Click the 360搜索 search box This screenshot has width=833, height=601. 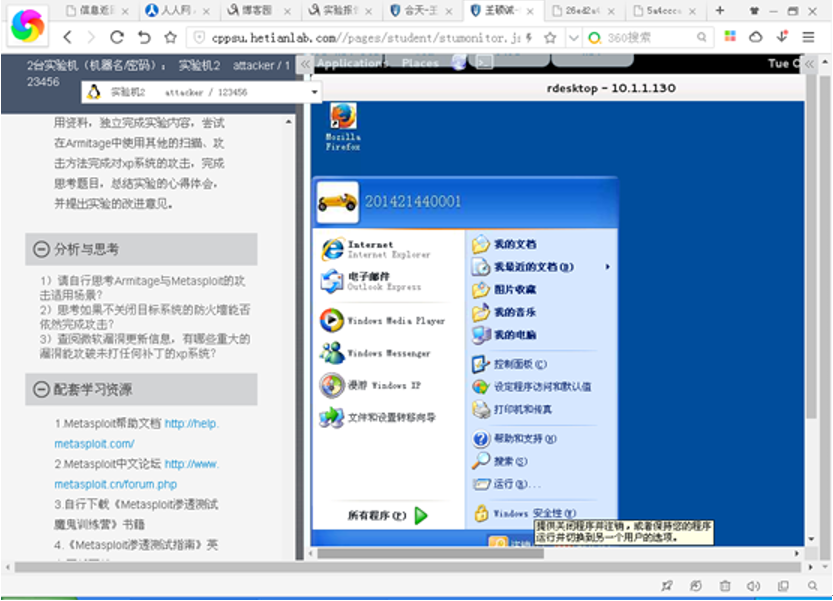coord(648,38)
